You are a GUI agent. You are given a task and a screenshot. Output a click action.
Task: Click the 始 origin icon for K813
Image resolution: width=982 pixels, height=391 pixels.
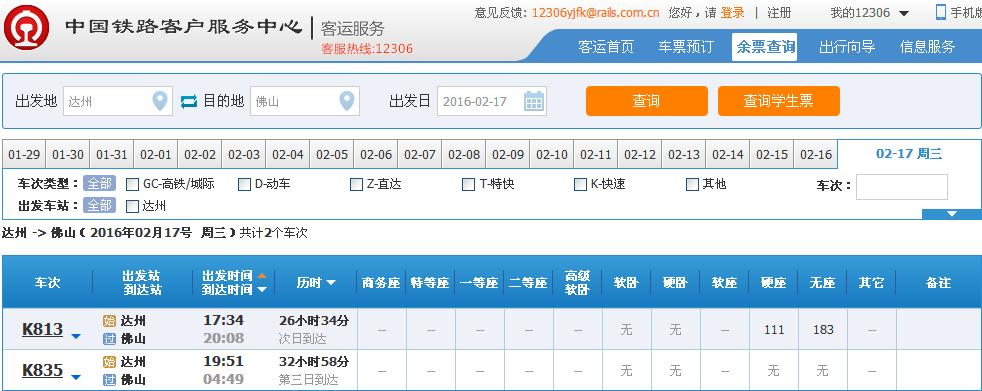[x=110, y=321]
